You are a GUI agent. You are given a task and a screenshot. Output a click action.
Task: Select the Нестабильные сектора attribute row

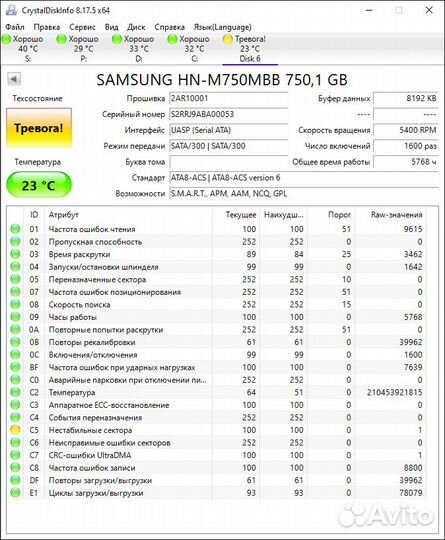[217, 430]
